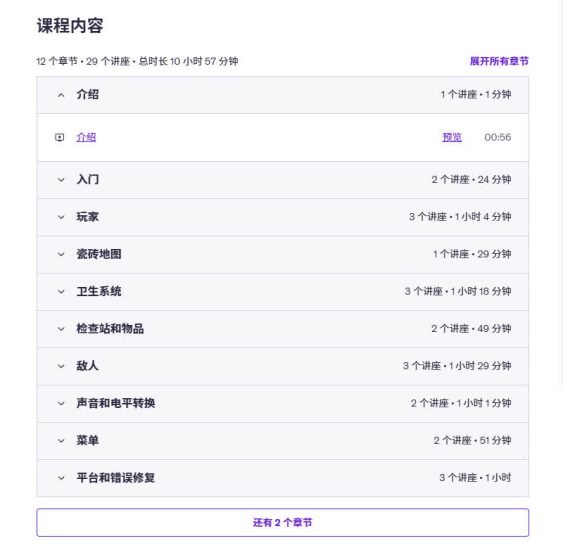Expand the 声音和电平转换 section chevron

(x=61, y=404)
